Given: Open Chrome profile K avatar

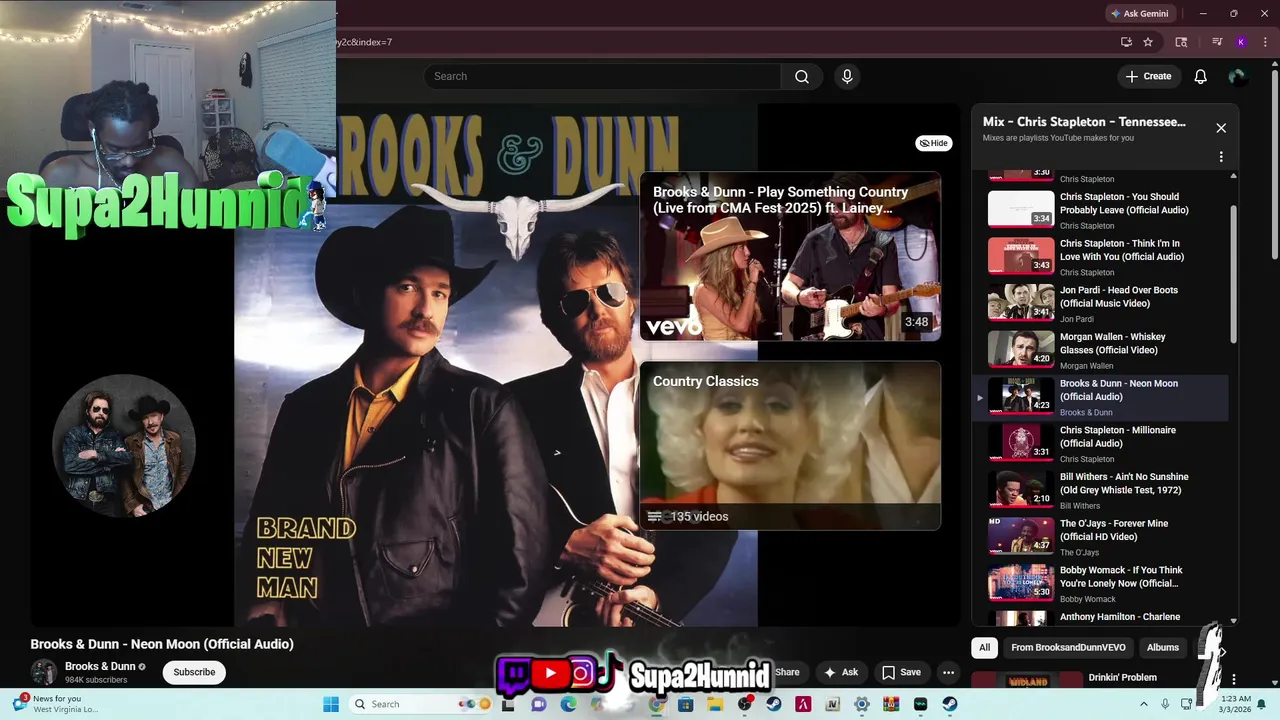Looking at the screenshot, I should pyautogui.click(x=1241, y=42).
